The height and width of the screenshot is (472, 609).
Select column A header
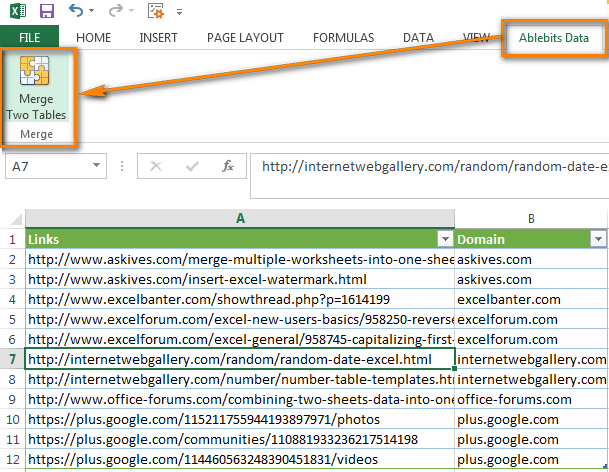240,219
